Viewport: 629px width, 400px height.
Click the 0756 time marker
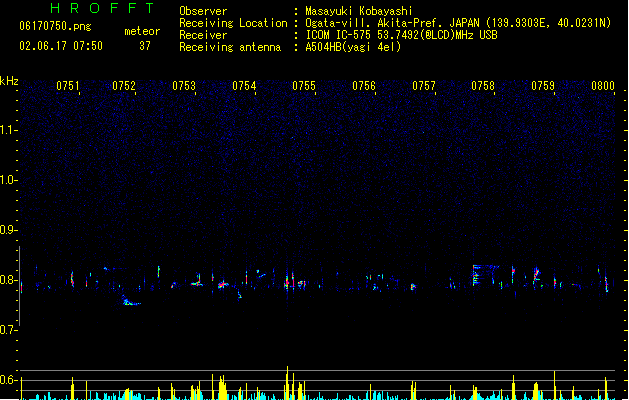point(364,86)
